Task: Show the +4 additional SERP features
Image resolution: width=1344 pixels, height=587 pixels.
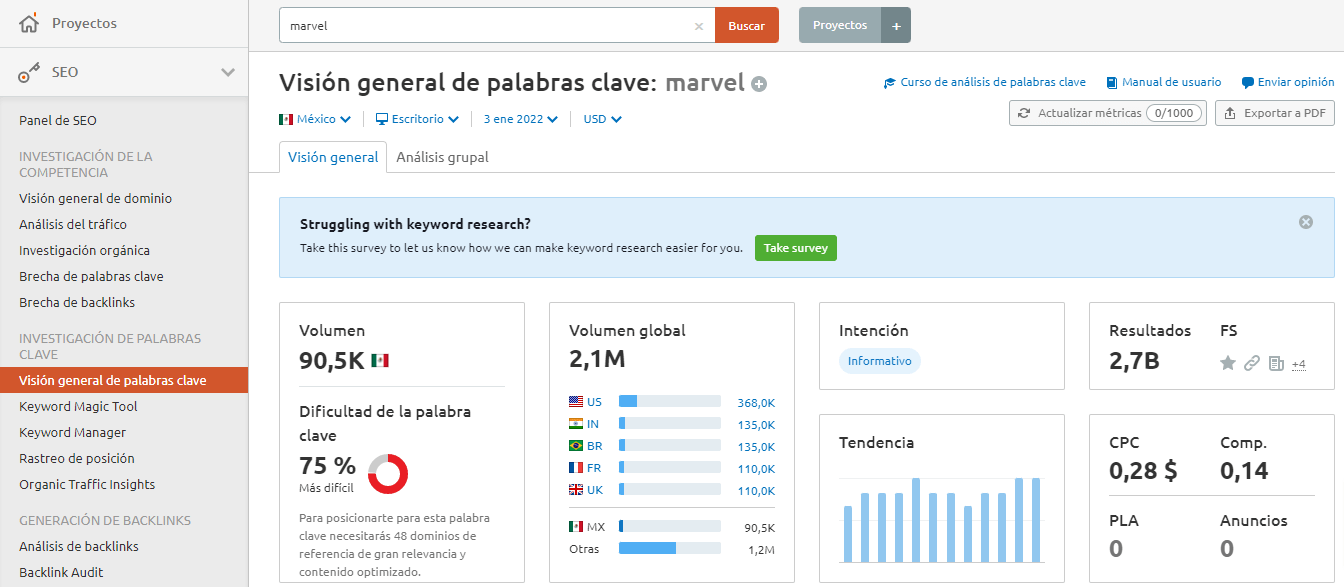Action: point(1299,364)
